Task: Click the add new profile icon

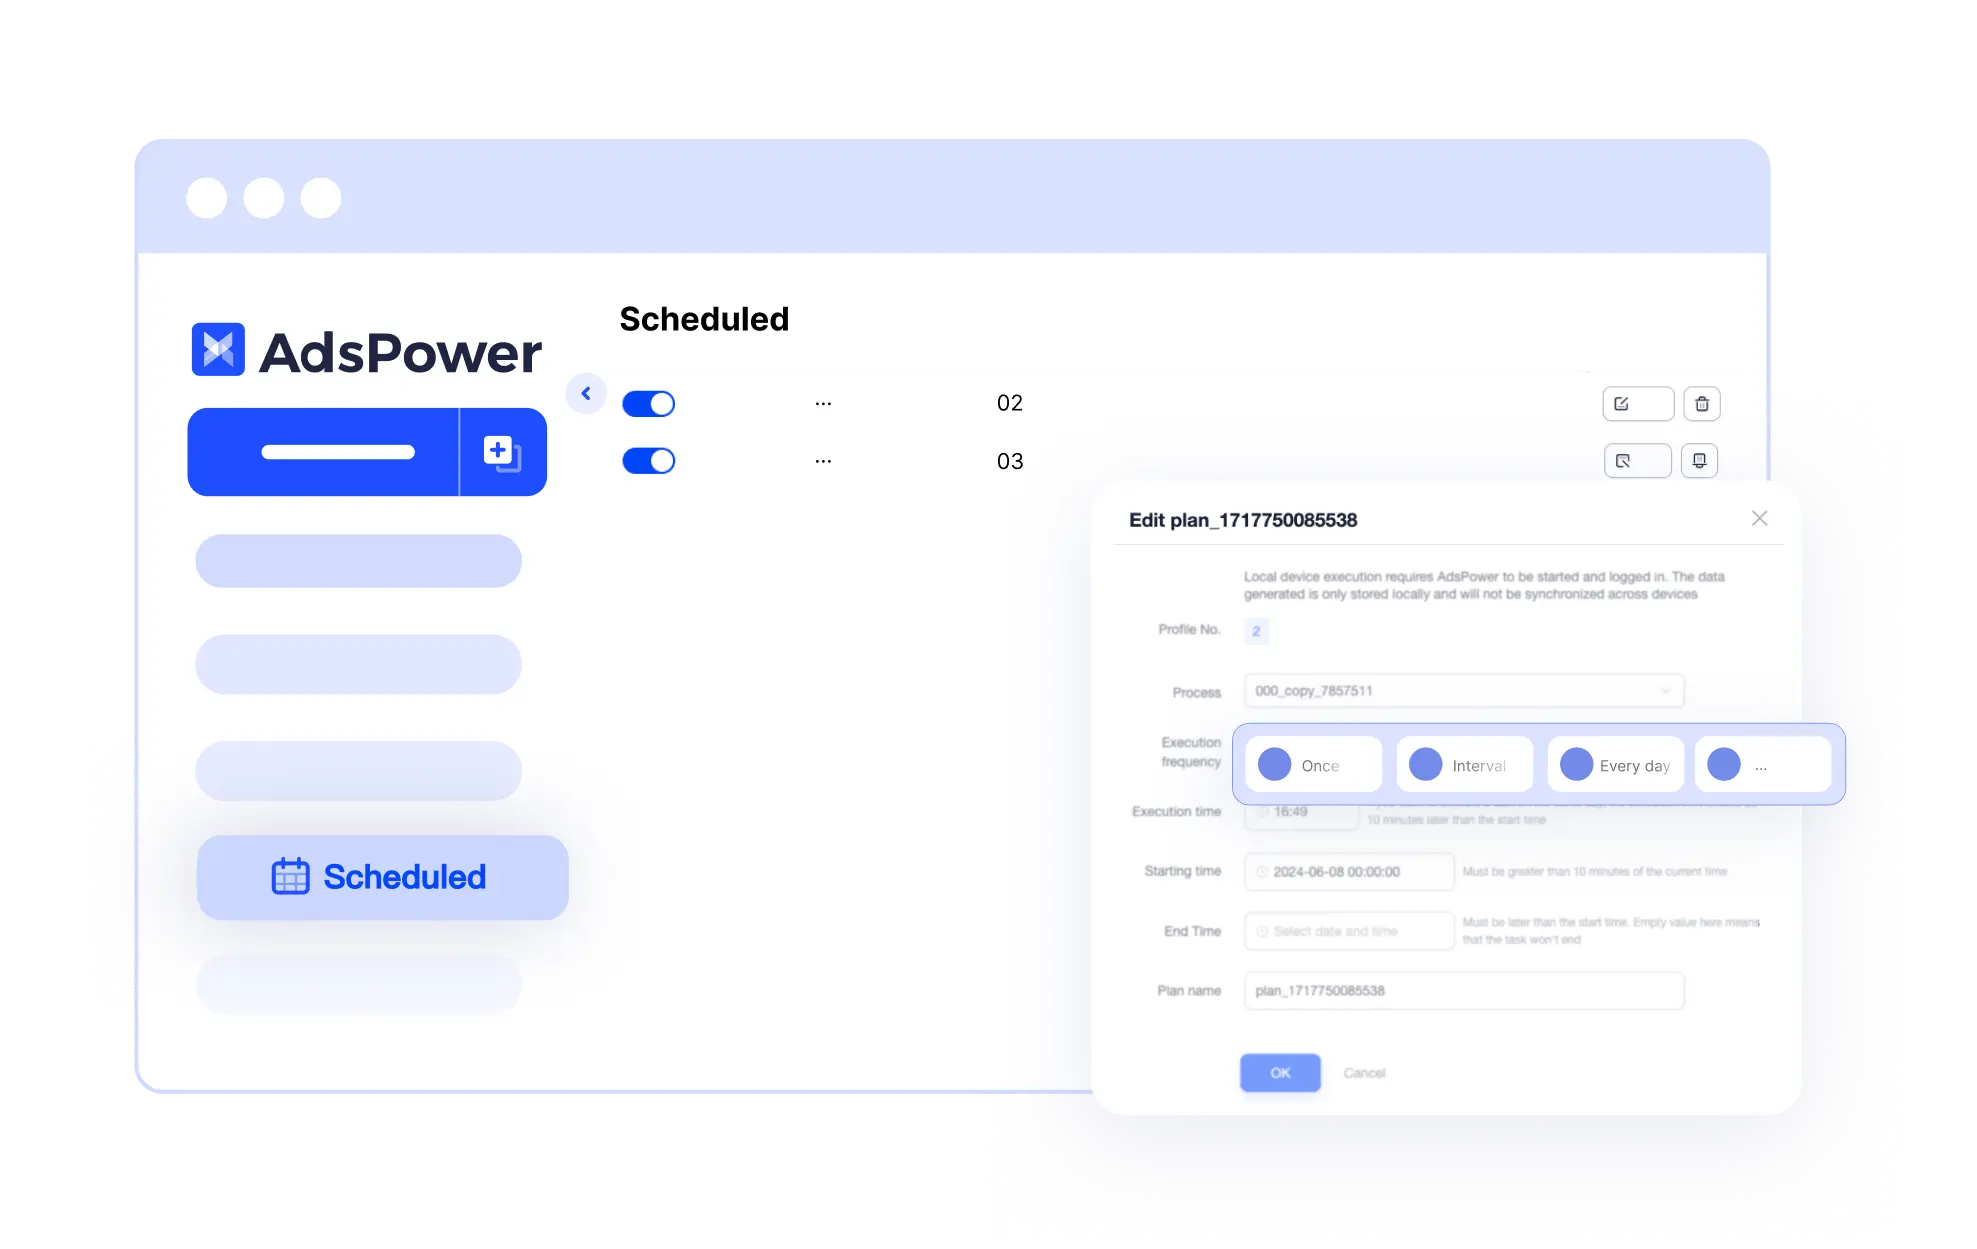Action: click(498, 450)
